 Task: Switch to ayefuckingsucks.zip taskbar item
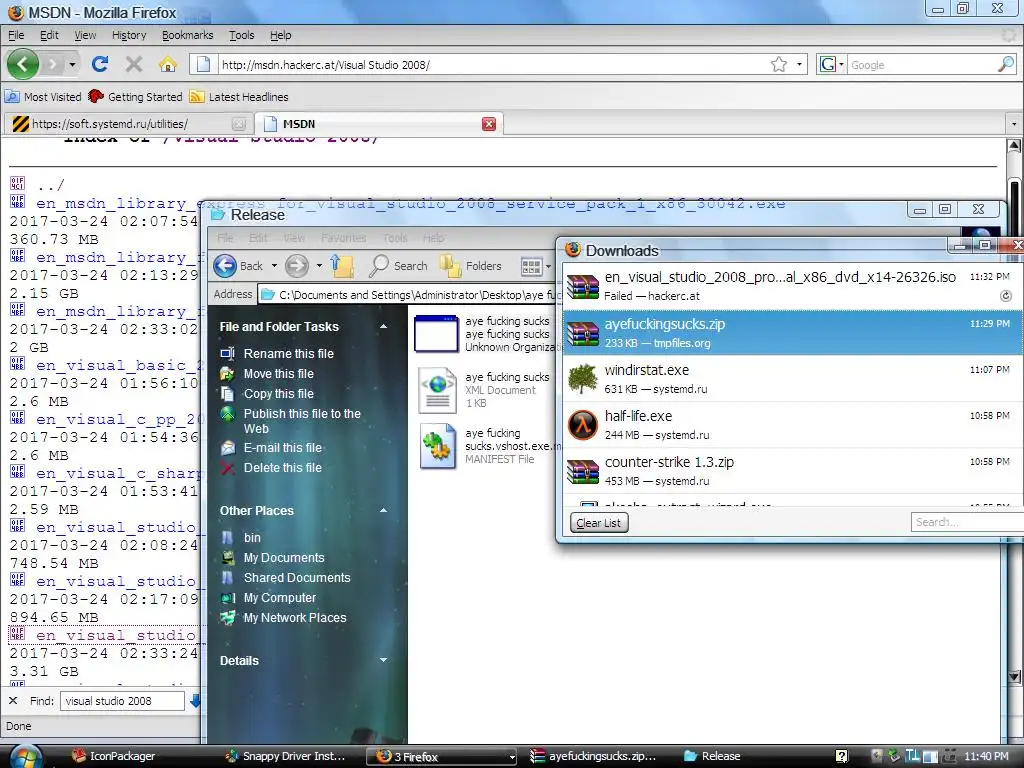point(594,756)
